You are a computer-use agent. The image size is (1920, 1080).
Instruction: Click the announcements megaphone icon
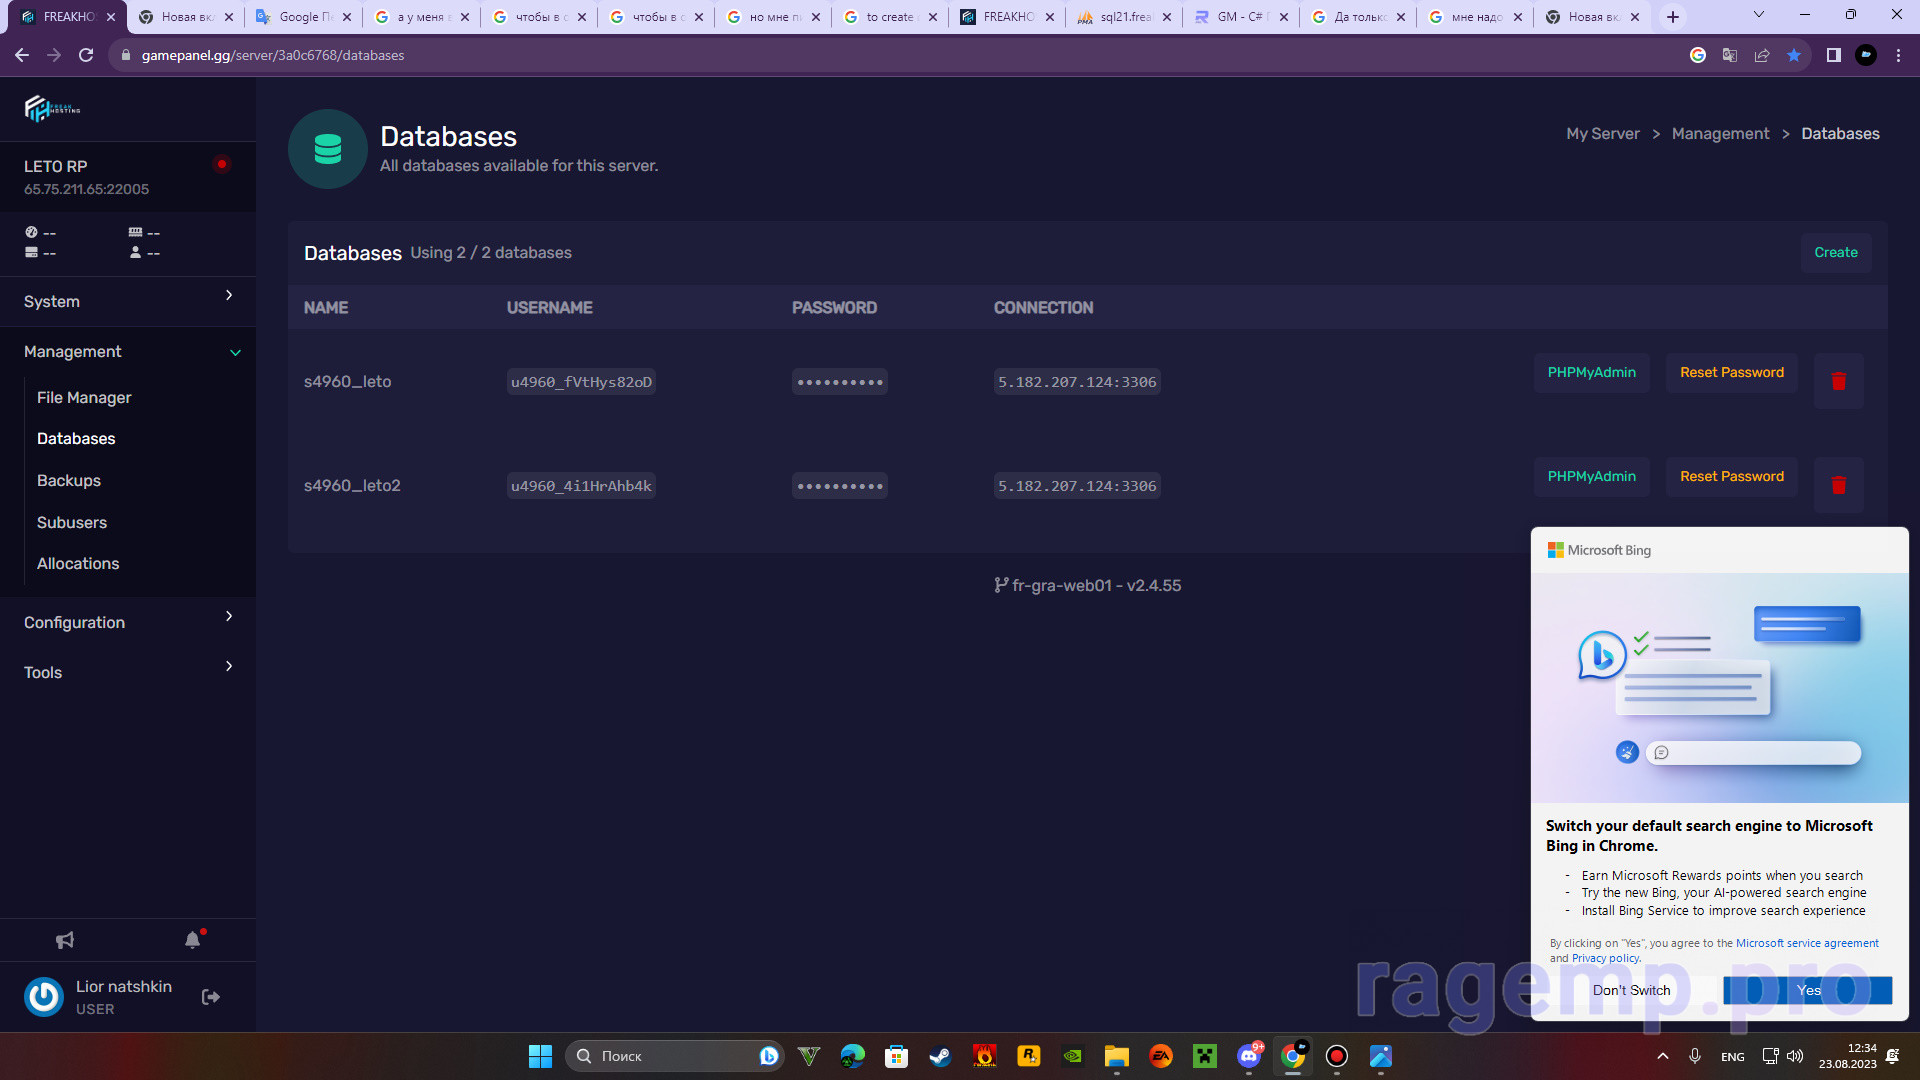tap(64, 940)
